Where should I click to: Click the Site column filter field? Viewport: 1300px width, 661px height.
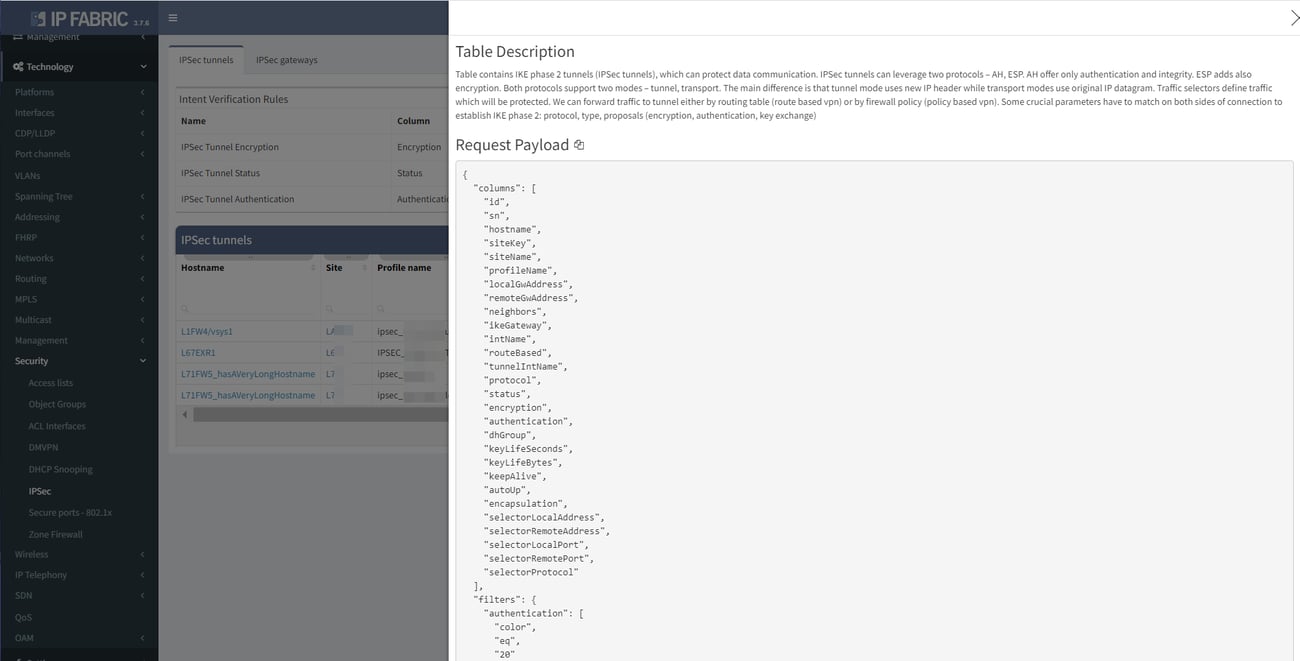click(345, 309)
